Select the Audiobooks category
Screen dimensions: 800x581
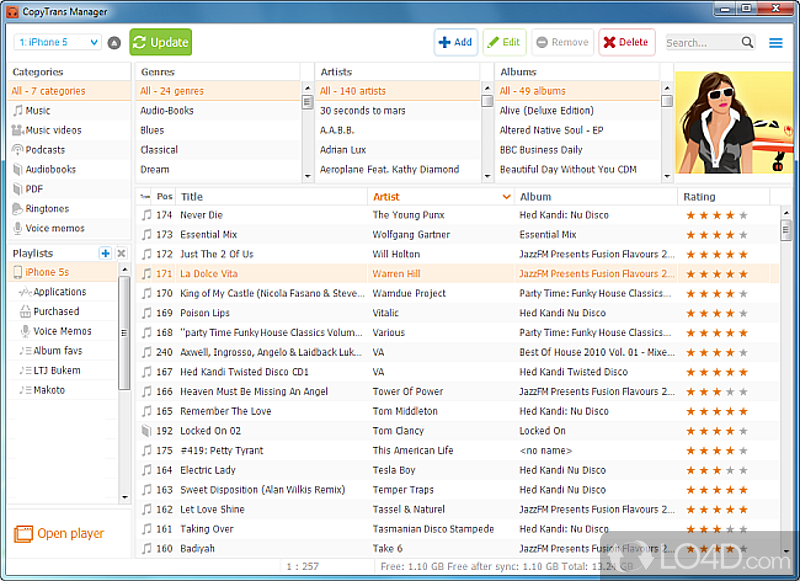pos(69,169)
